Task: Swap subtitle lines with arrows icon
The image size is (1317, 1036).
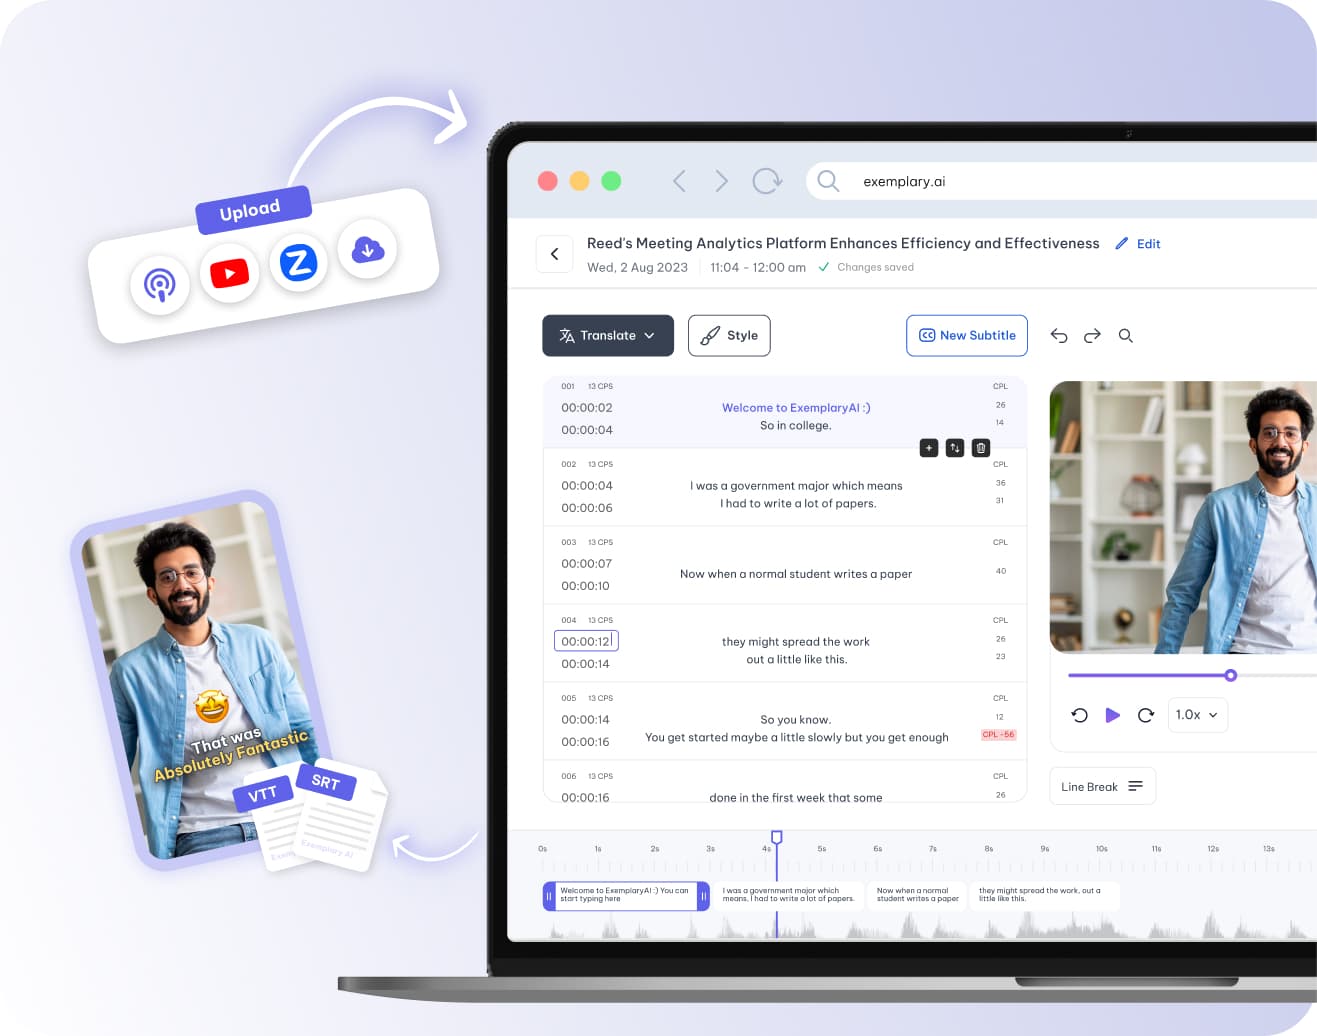Action: coord(955,448)
